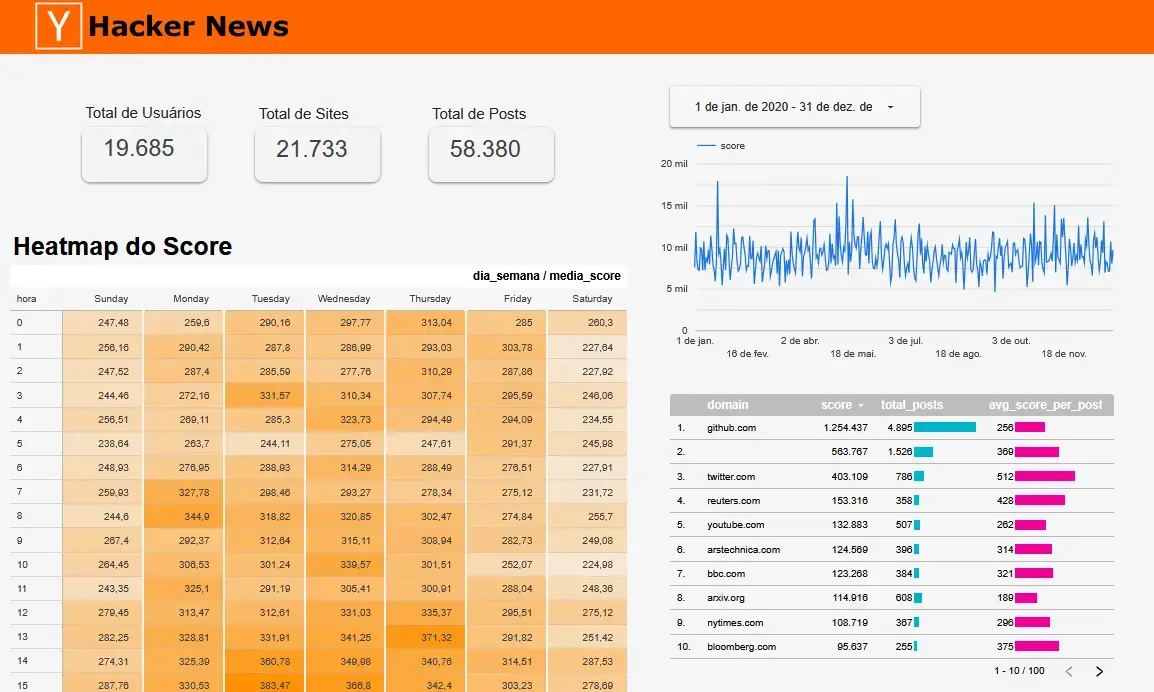This screenshot has height=692, width=1154.
Task: Click the Saturday column header in heatmap
Action: click(x=592, y=299)
